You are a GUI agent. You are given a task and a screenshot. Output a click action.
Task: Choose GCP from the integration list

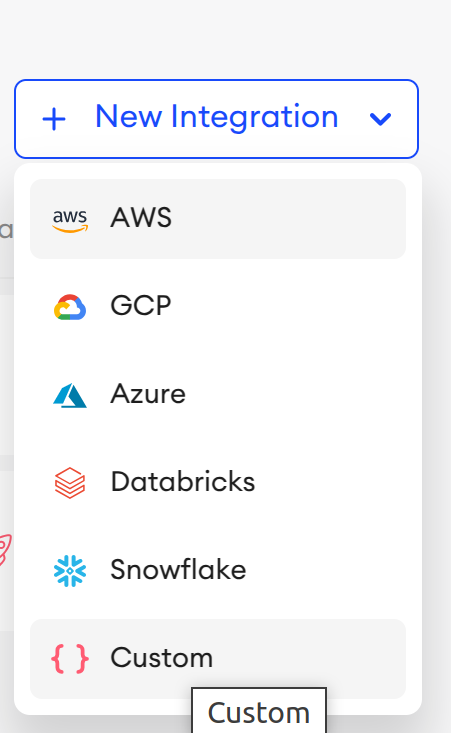click(218, 307)
